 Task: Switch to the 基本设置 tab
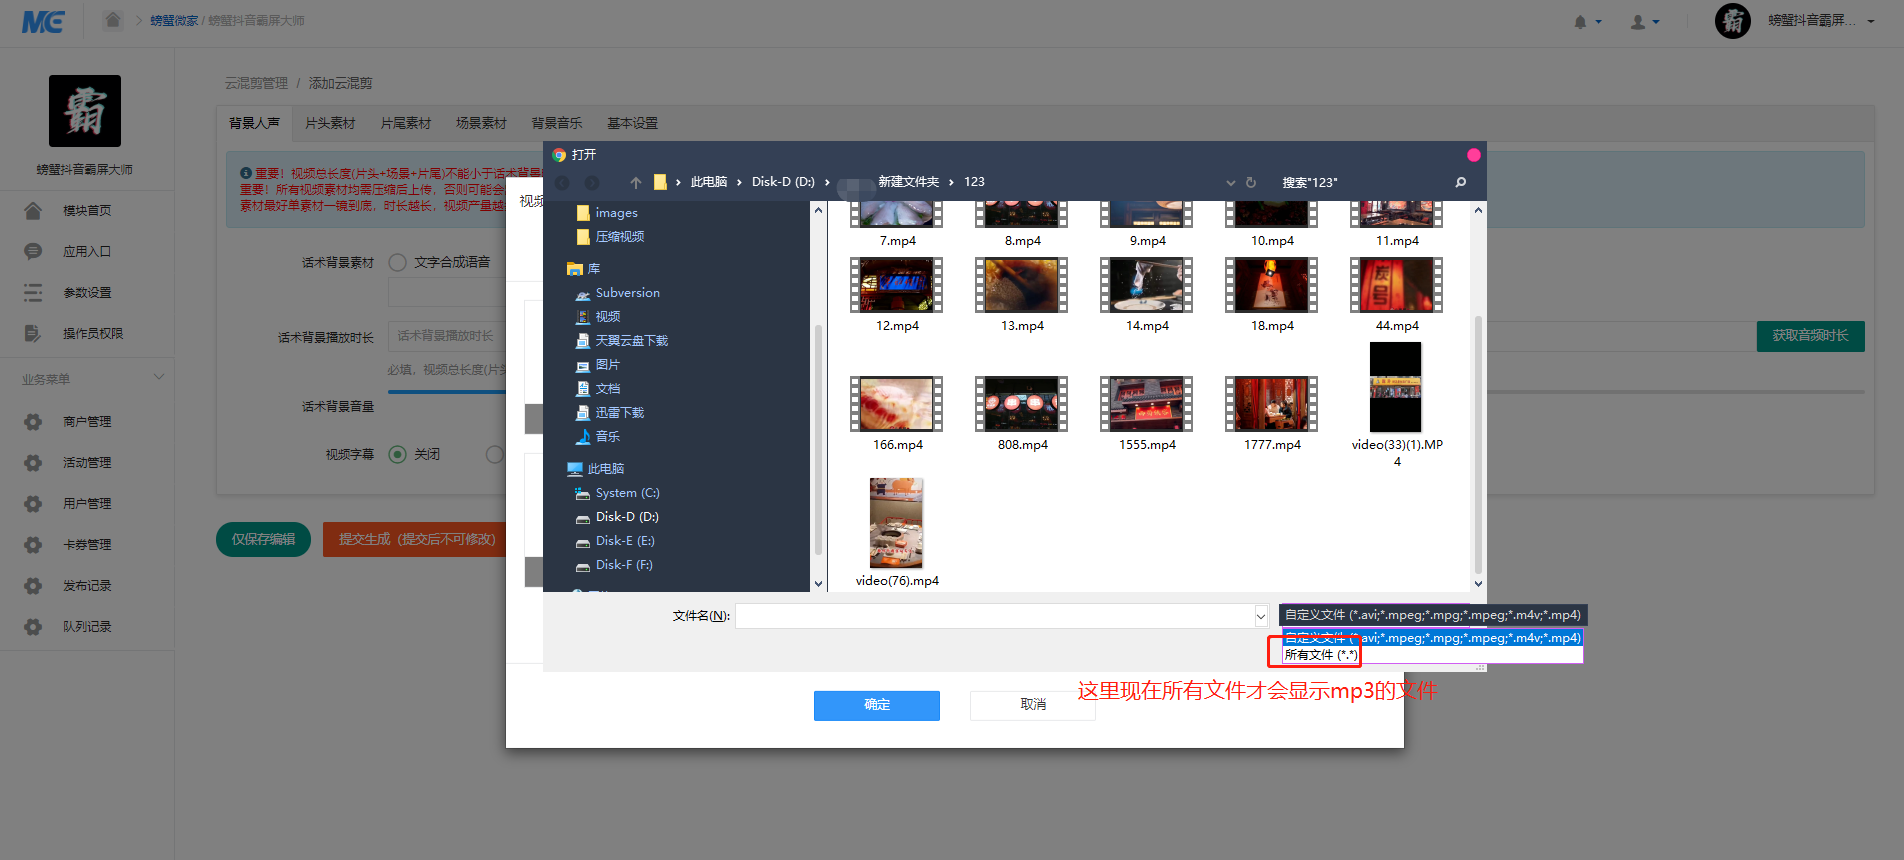(632, 123)
